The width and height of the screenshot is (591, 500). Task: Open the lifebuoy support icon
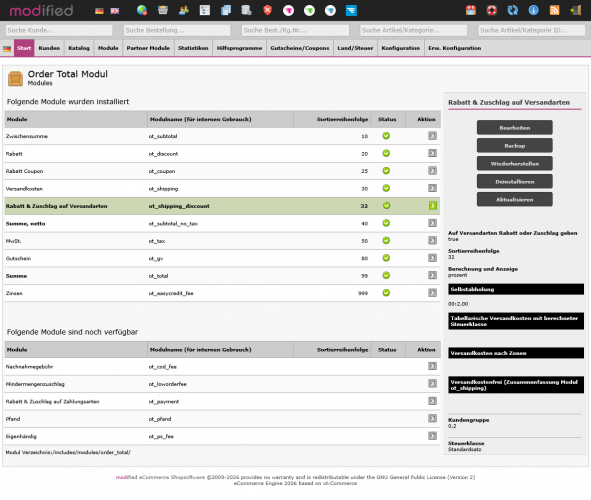coord(491,10)
